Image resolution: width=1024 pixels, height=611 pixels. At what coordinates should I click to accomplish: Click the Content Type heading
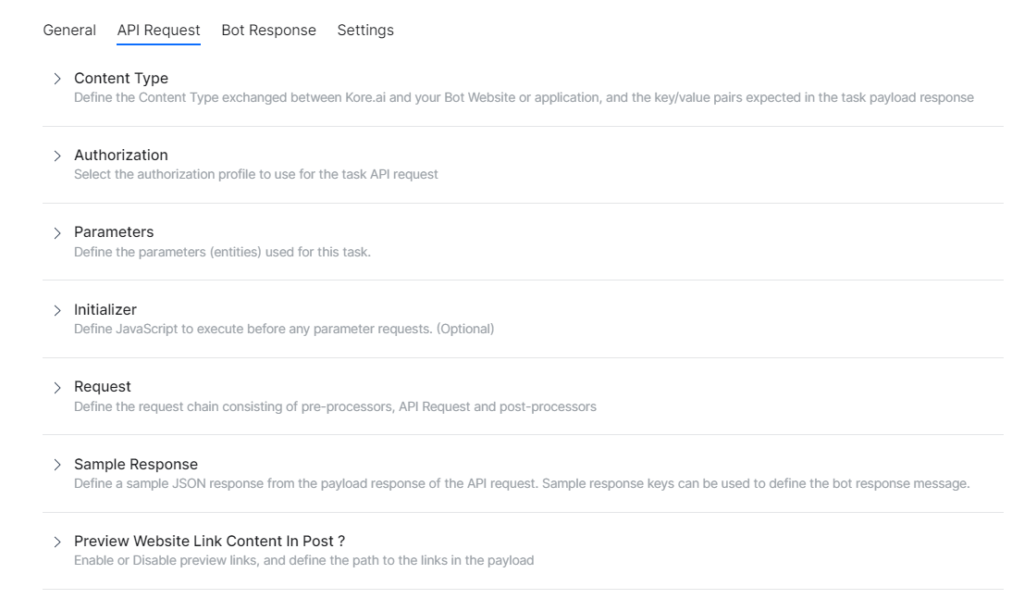point(121,78)
